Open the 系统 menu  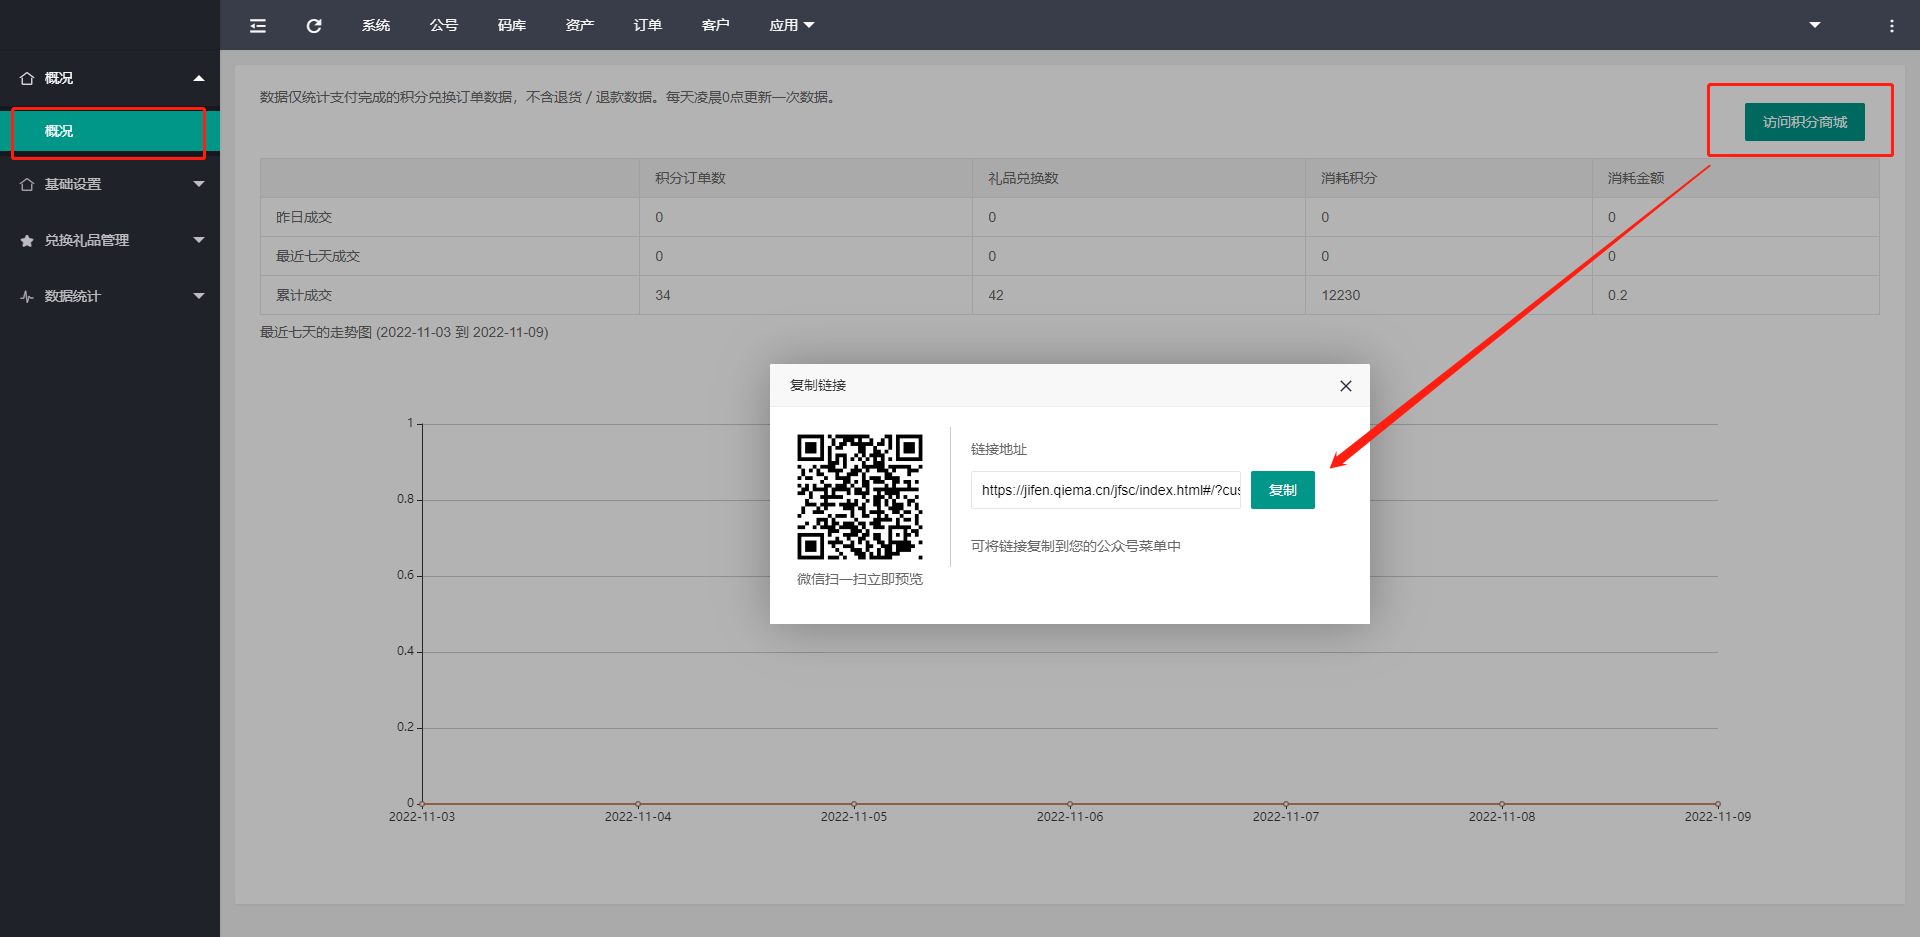[376, 25]
